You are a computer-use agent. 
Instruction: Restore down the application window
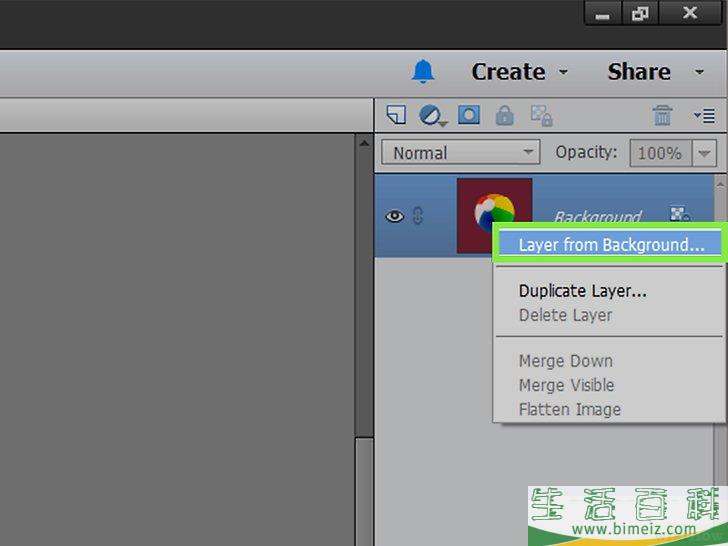coord(639,13)
